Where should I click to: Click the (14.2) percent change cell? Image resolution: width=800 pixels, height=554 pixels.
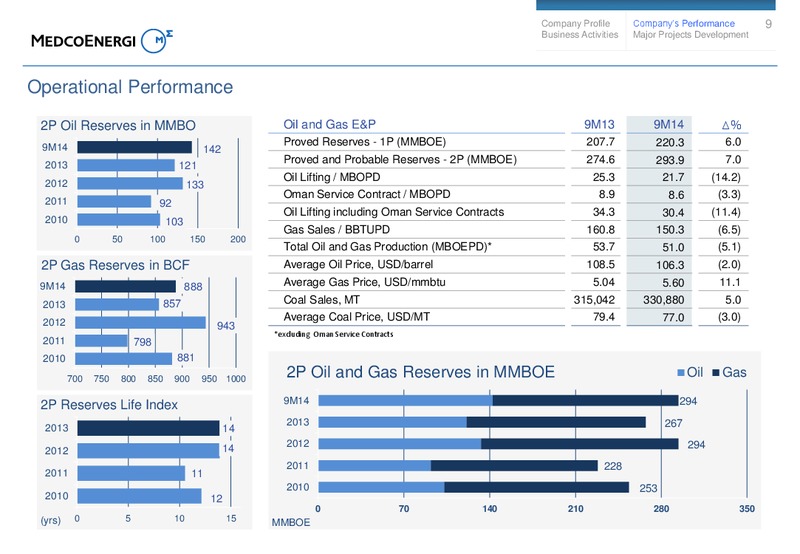coord(726,178)
